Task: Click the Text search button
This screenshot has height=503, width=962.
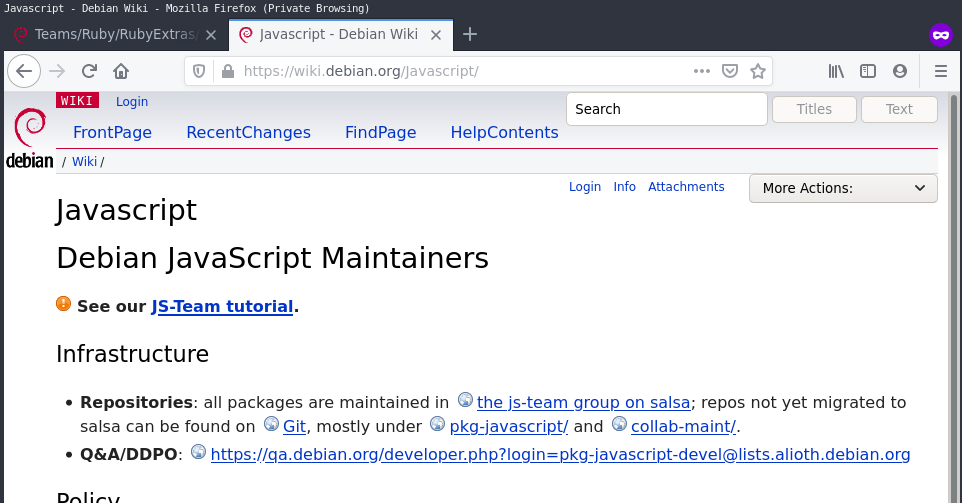Action: [x=899, y=109]
